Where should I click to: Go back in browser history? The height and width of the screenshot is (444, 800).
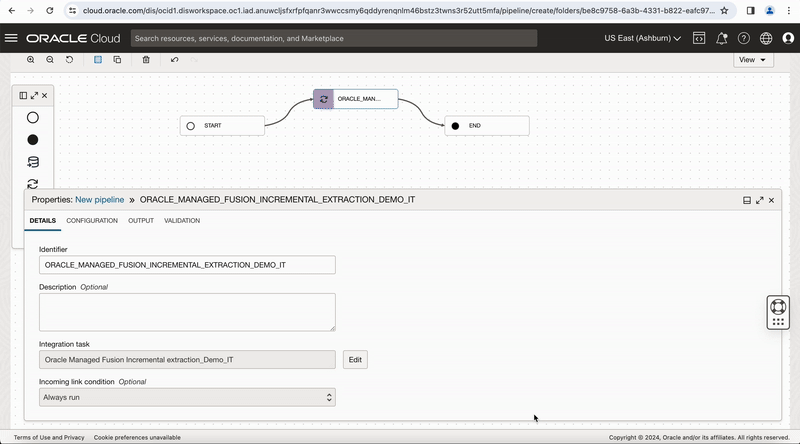12,10
